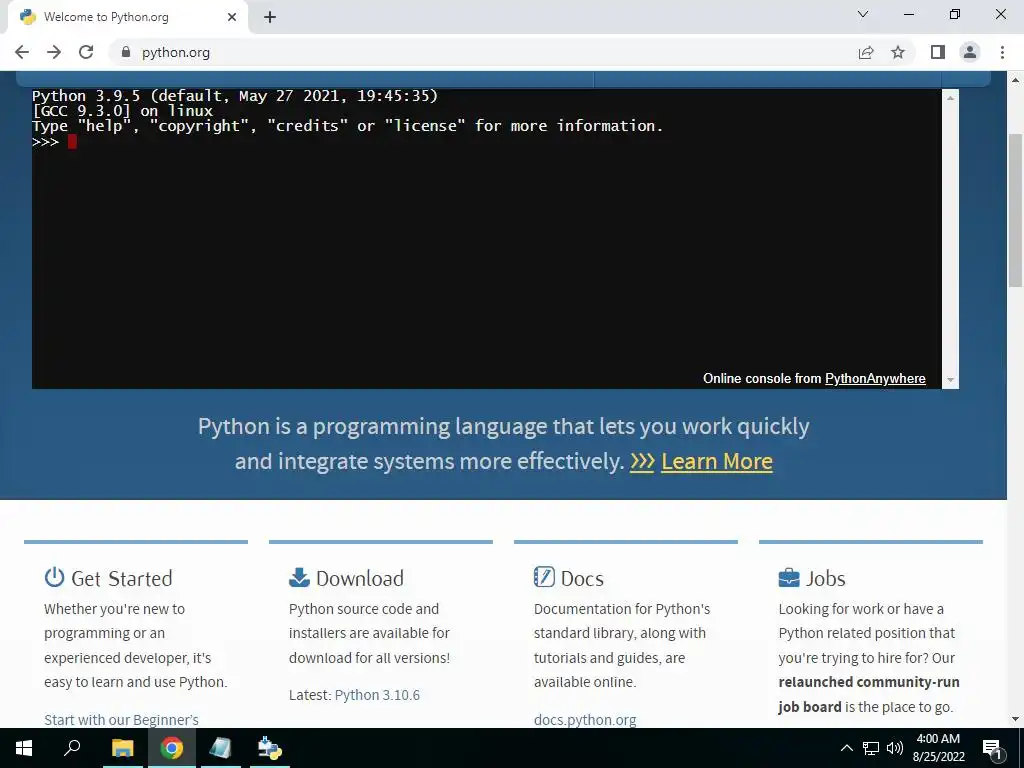Open the PythonAnywhere link
The height and width of the screenshot is (768, 1024).
[x=875, y=379]
